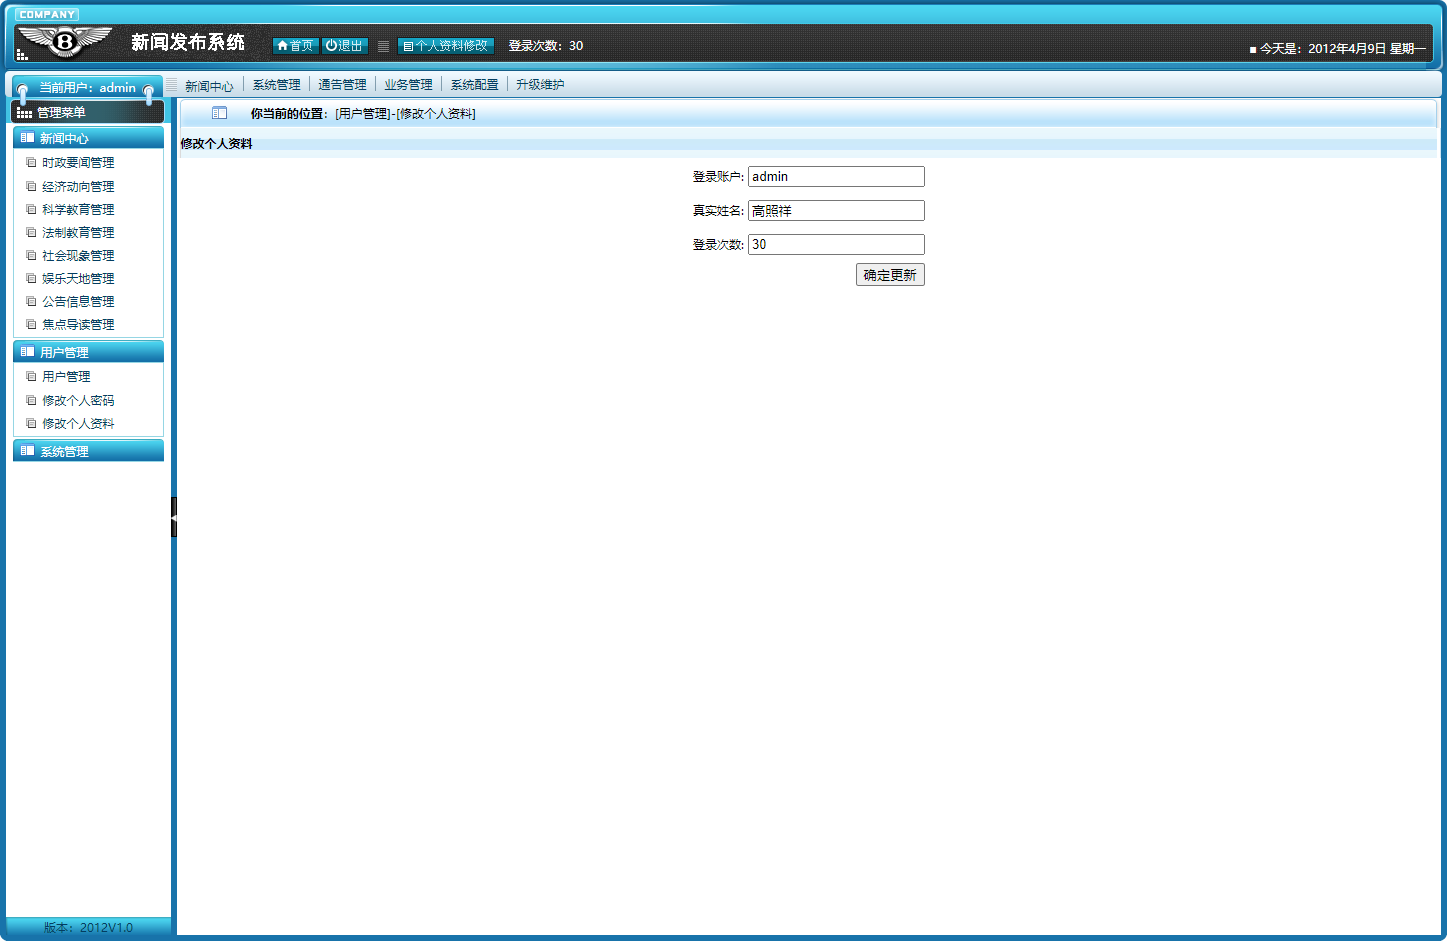Click the breadcrumb text [用户管理]-[修改个人资料]
The height and width of the screenshot is (943, 1447).
point(405,114)
